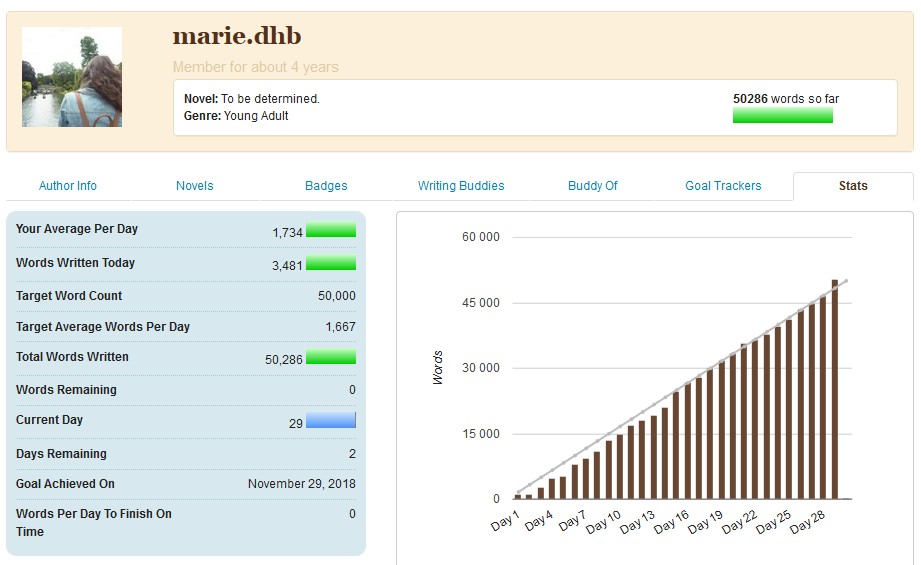
Task: Click the 'Words Remaining' label
Action: (x=66, y=389)
